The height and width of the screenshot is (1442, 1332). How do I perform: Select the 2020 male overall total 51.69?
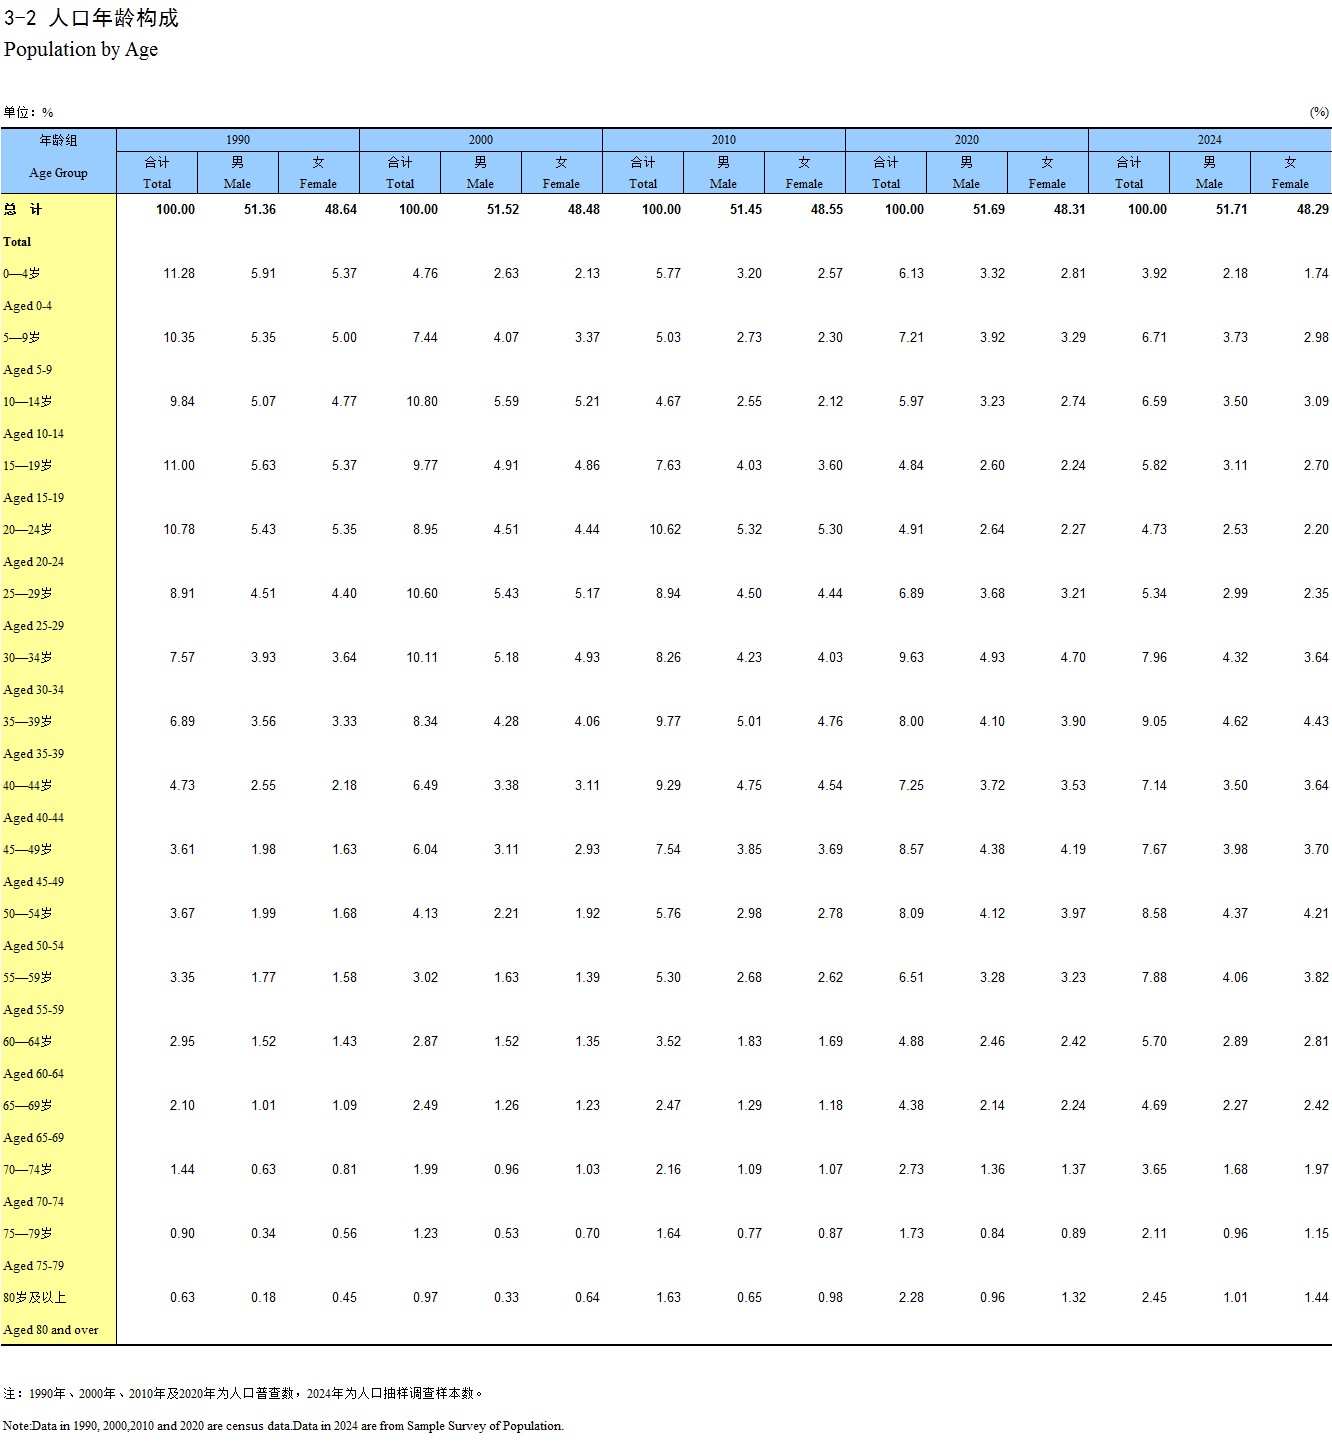point(988,210)
